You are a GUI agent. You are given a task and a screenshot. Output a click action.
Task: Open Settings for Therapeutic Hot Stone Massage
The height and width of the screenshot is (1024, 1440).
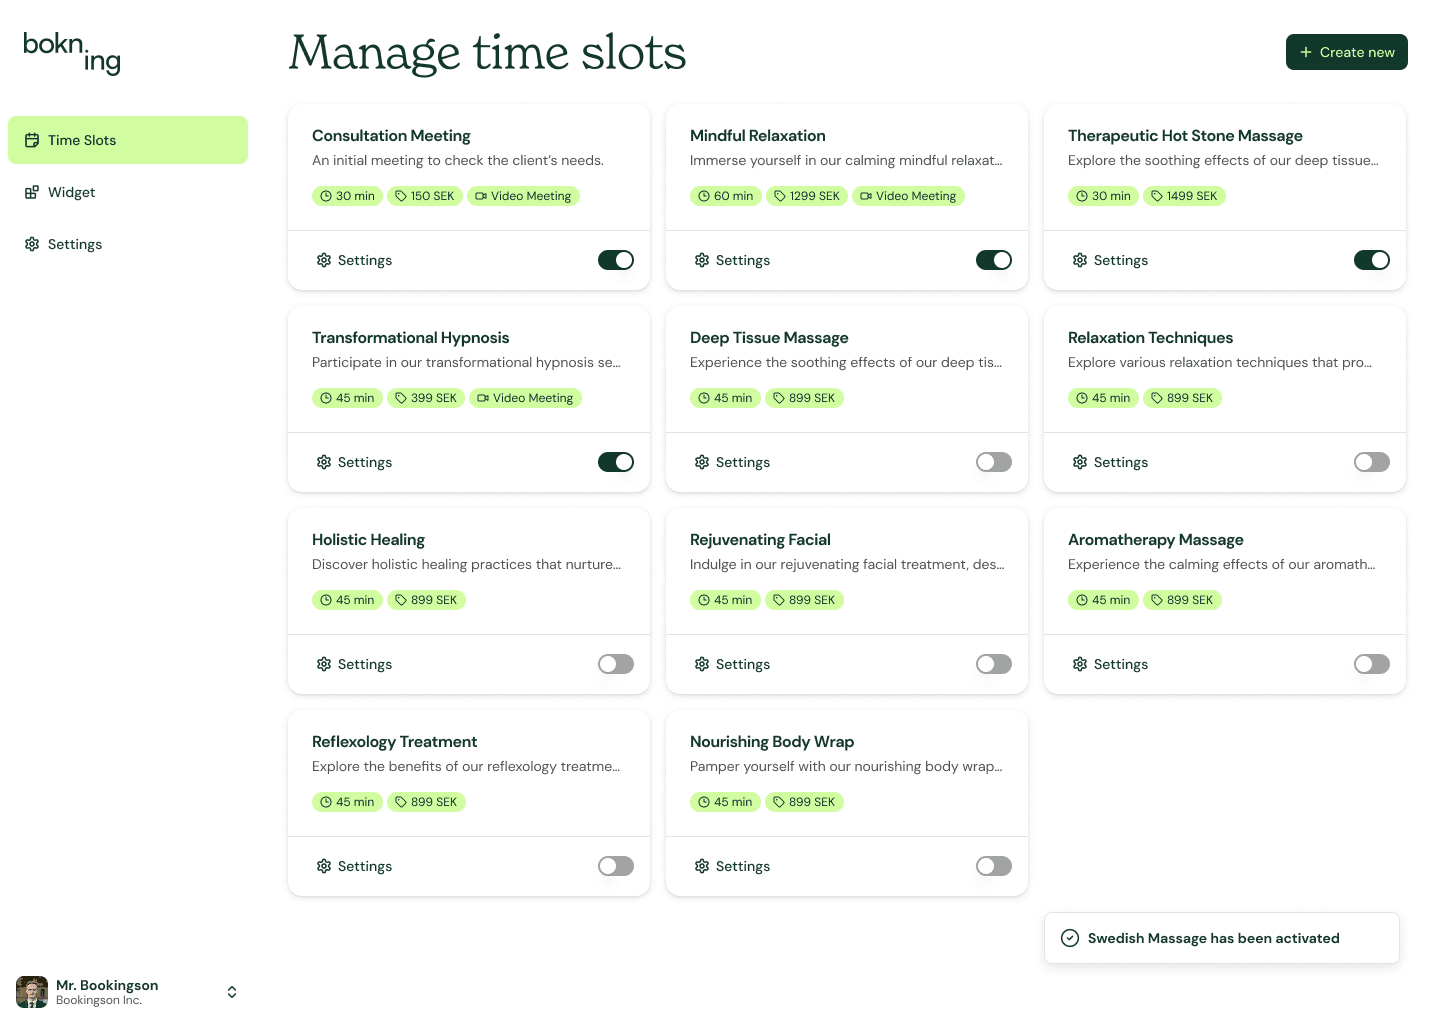(1111, 261)
